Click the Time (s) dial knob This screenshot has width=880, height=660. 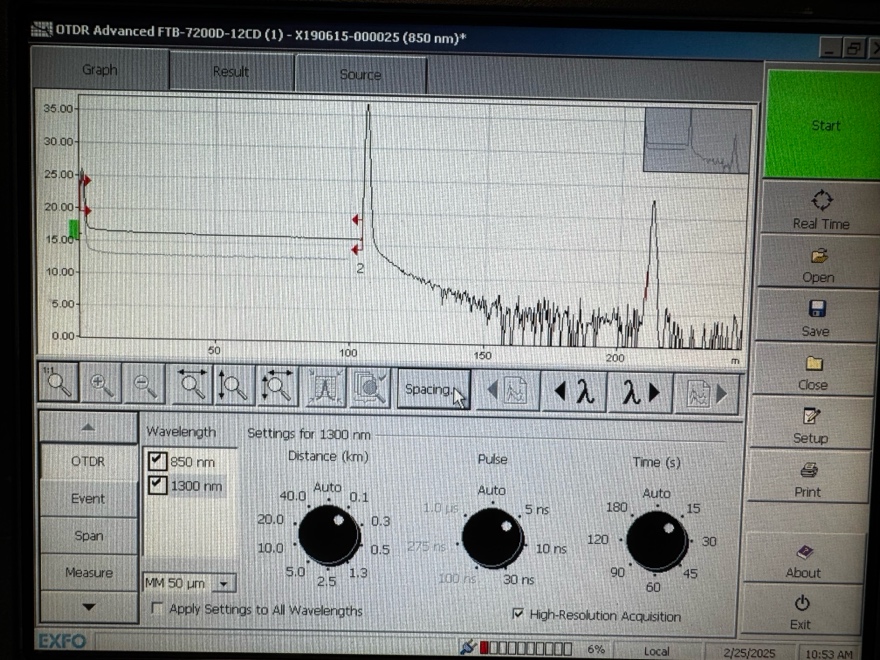click(657, 541)
